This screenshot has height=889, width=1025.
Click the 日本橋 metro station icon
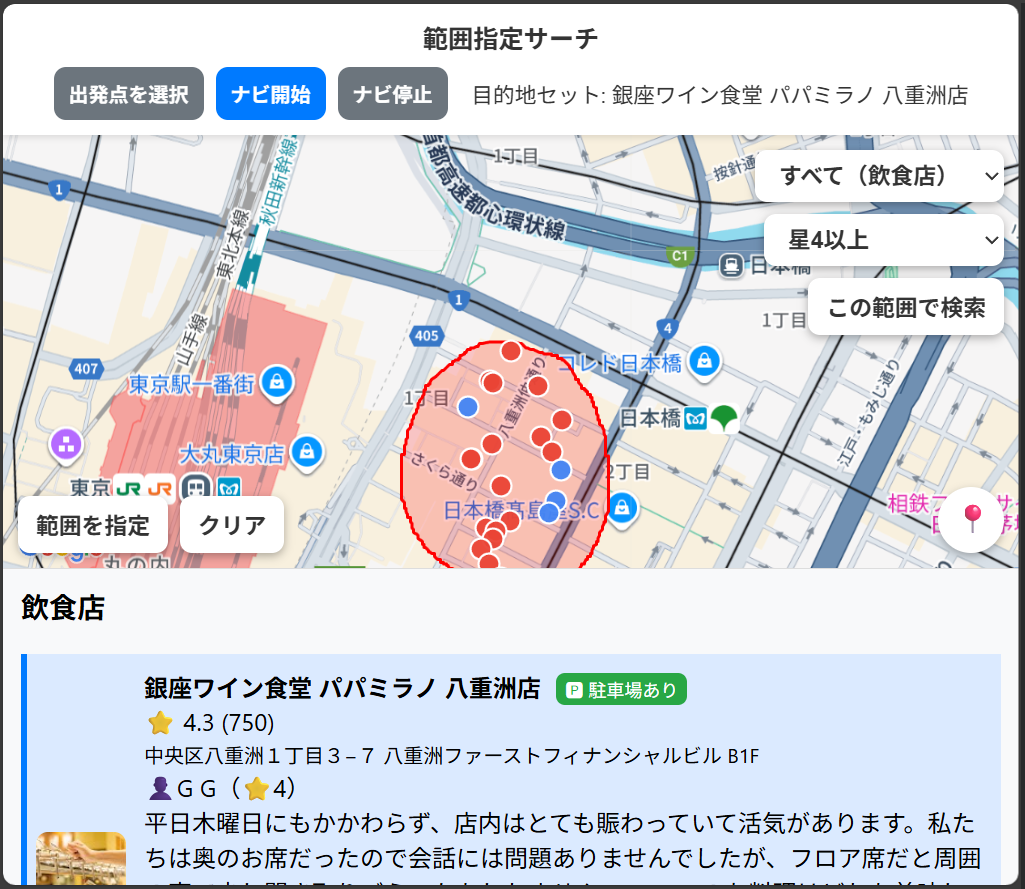coord(697,418)
